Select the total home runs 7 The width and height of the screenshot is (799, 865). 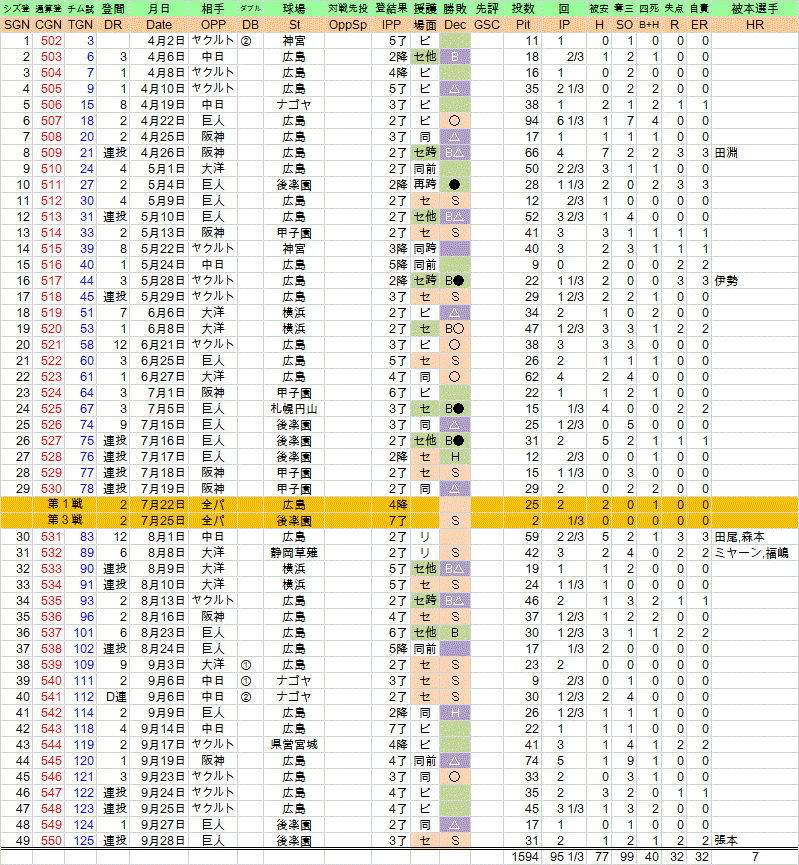(x=755, y=857)
